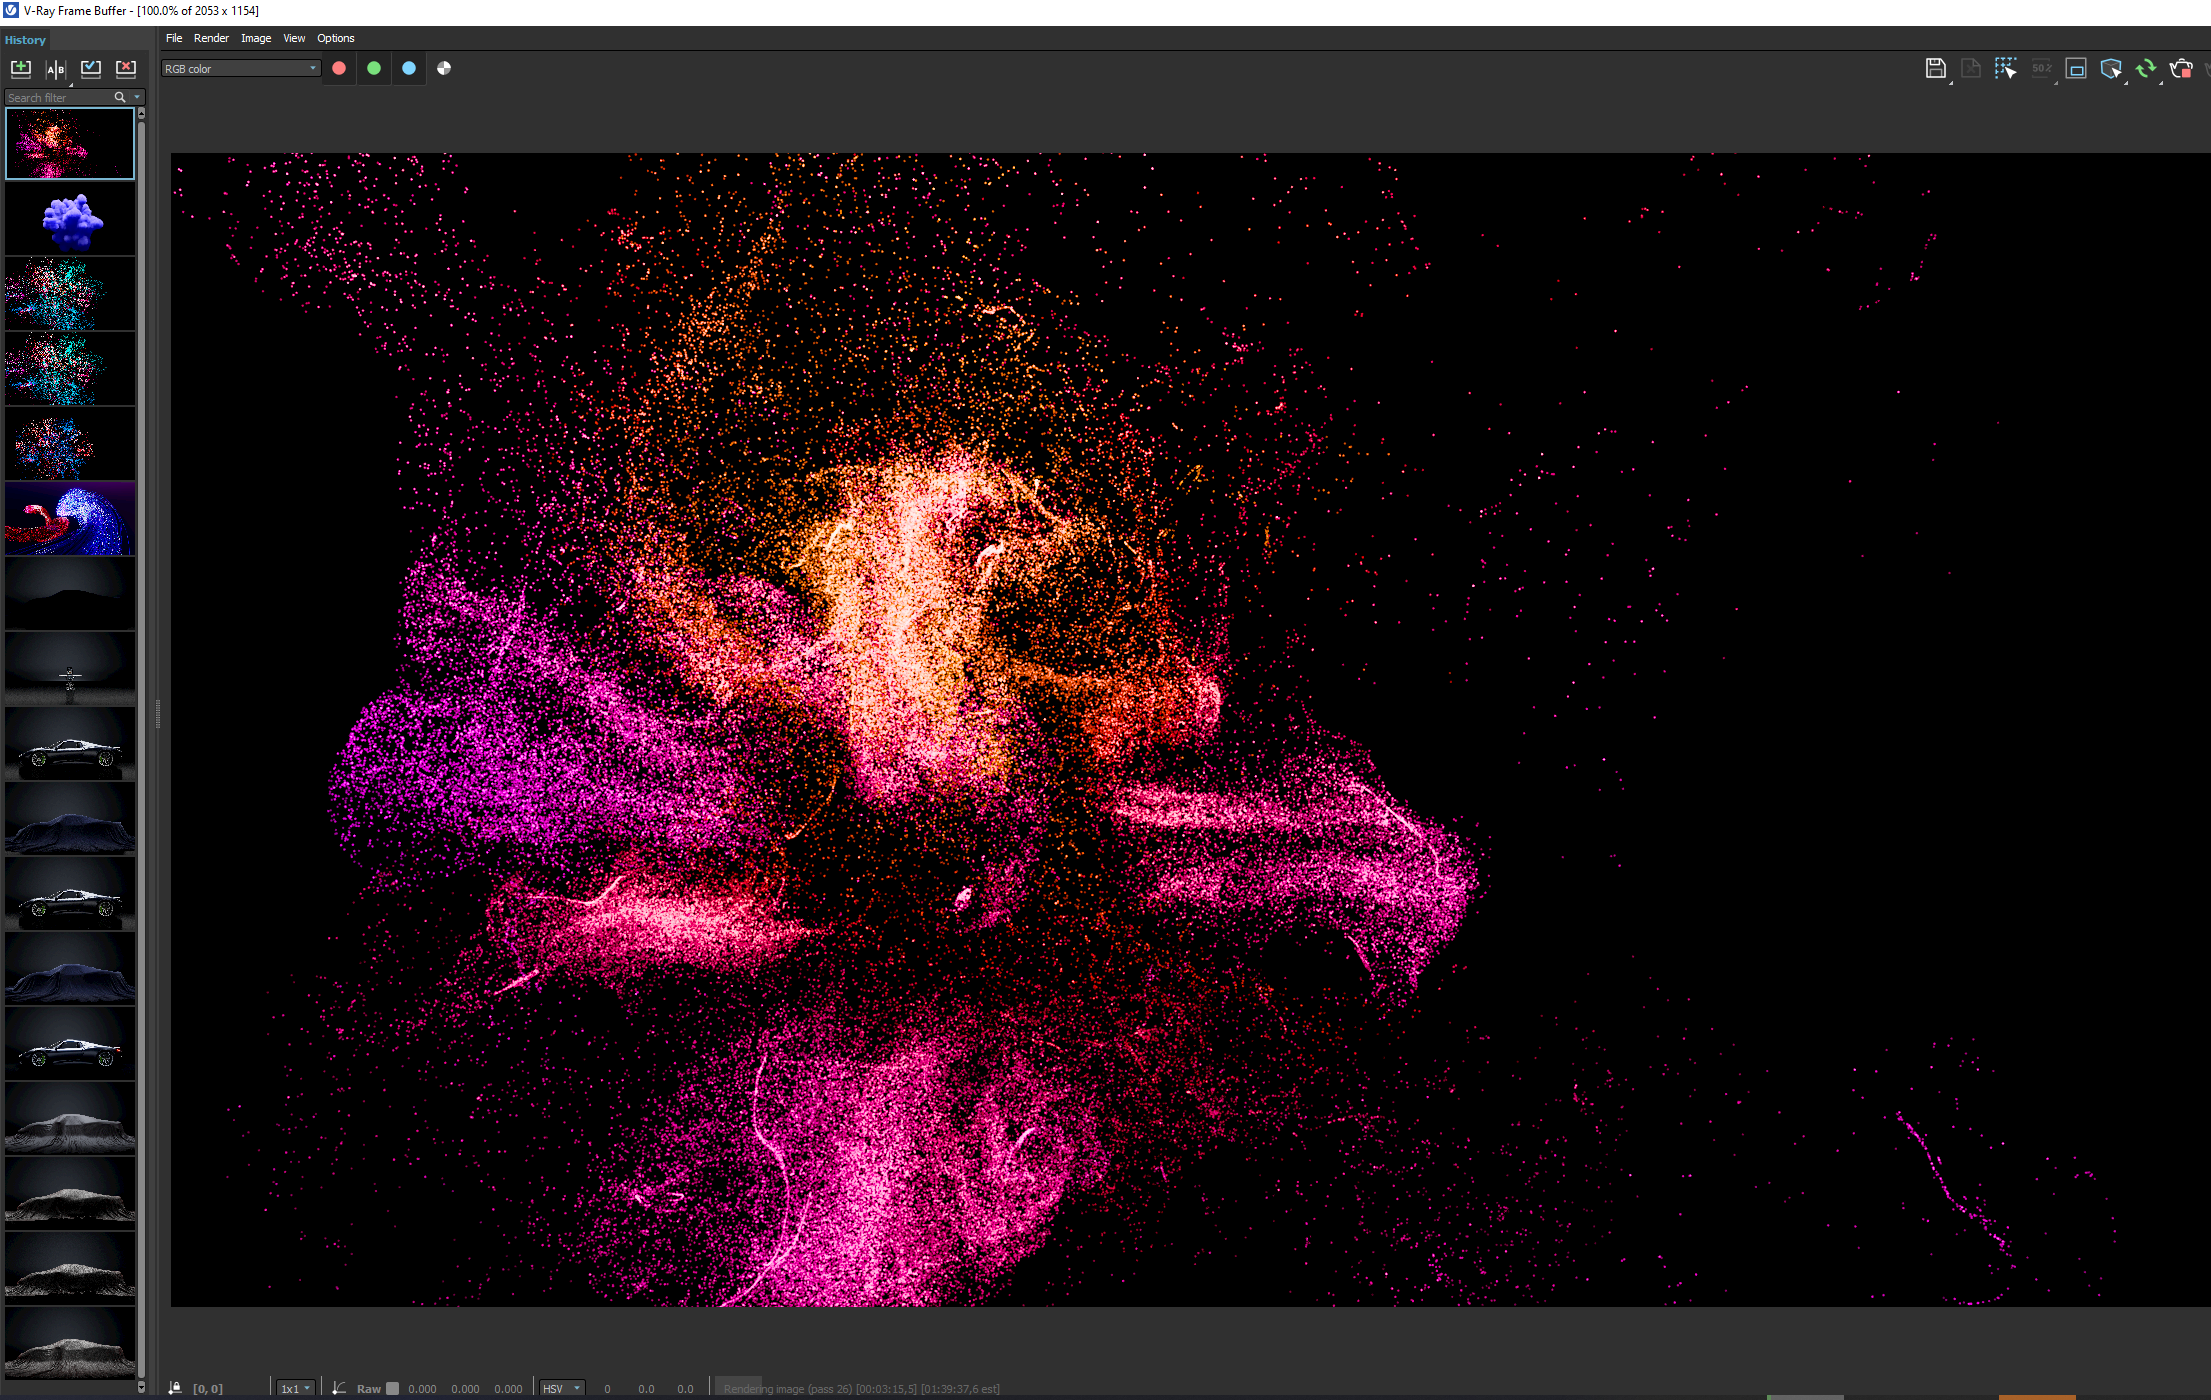Click the Raw label in status bar
This screenshot has height=1400, width=2211.
[369, 1388]
